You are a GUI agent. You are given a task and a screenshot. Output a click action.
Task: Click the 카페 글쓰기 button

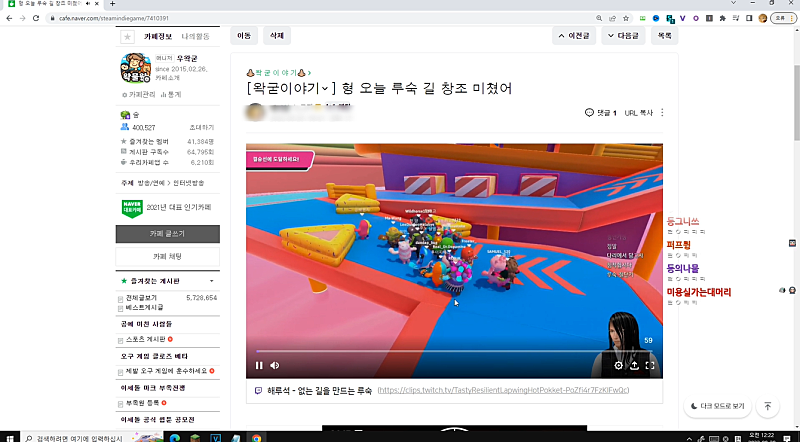coord(167,234)
